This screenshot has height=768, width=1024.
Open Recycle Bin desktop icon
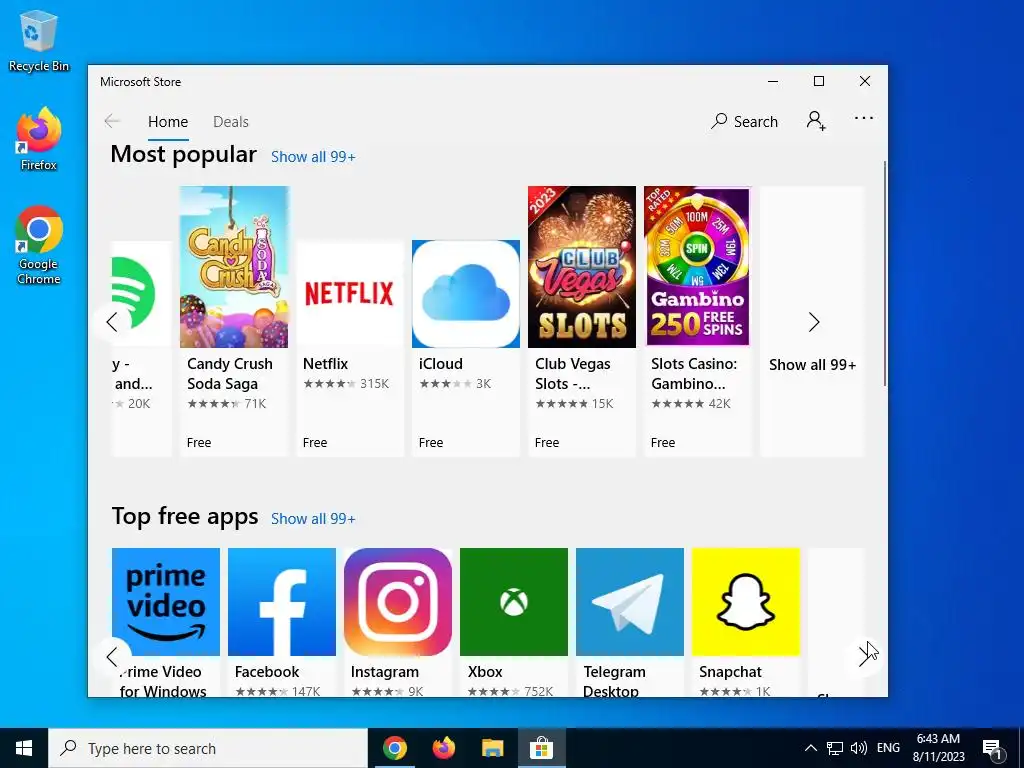[39, 41]
